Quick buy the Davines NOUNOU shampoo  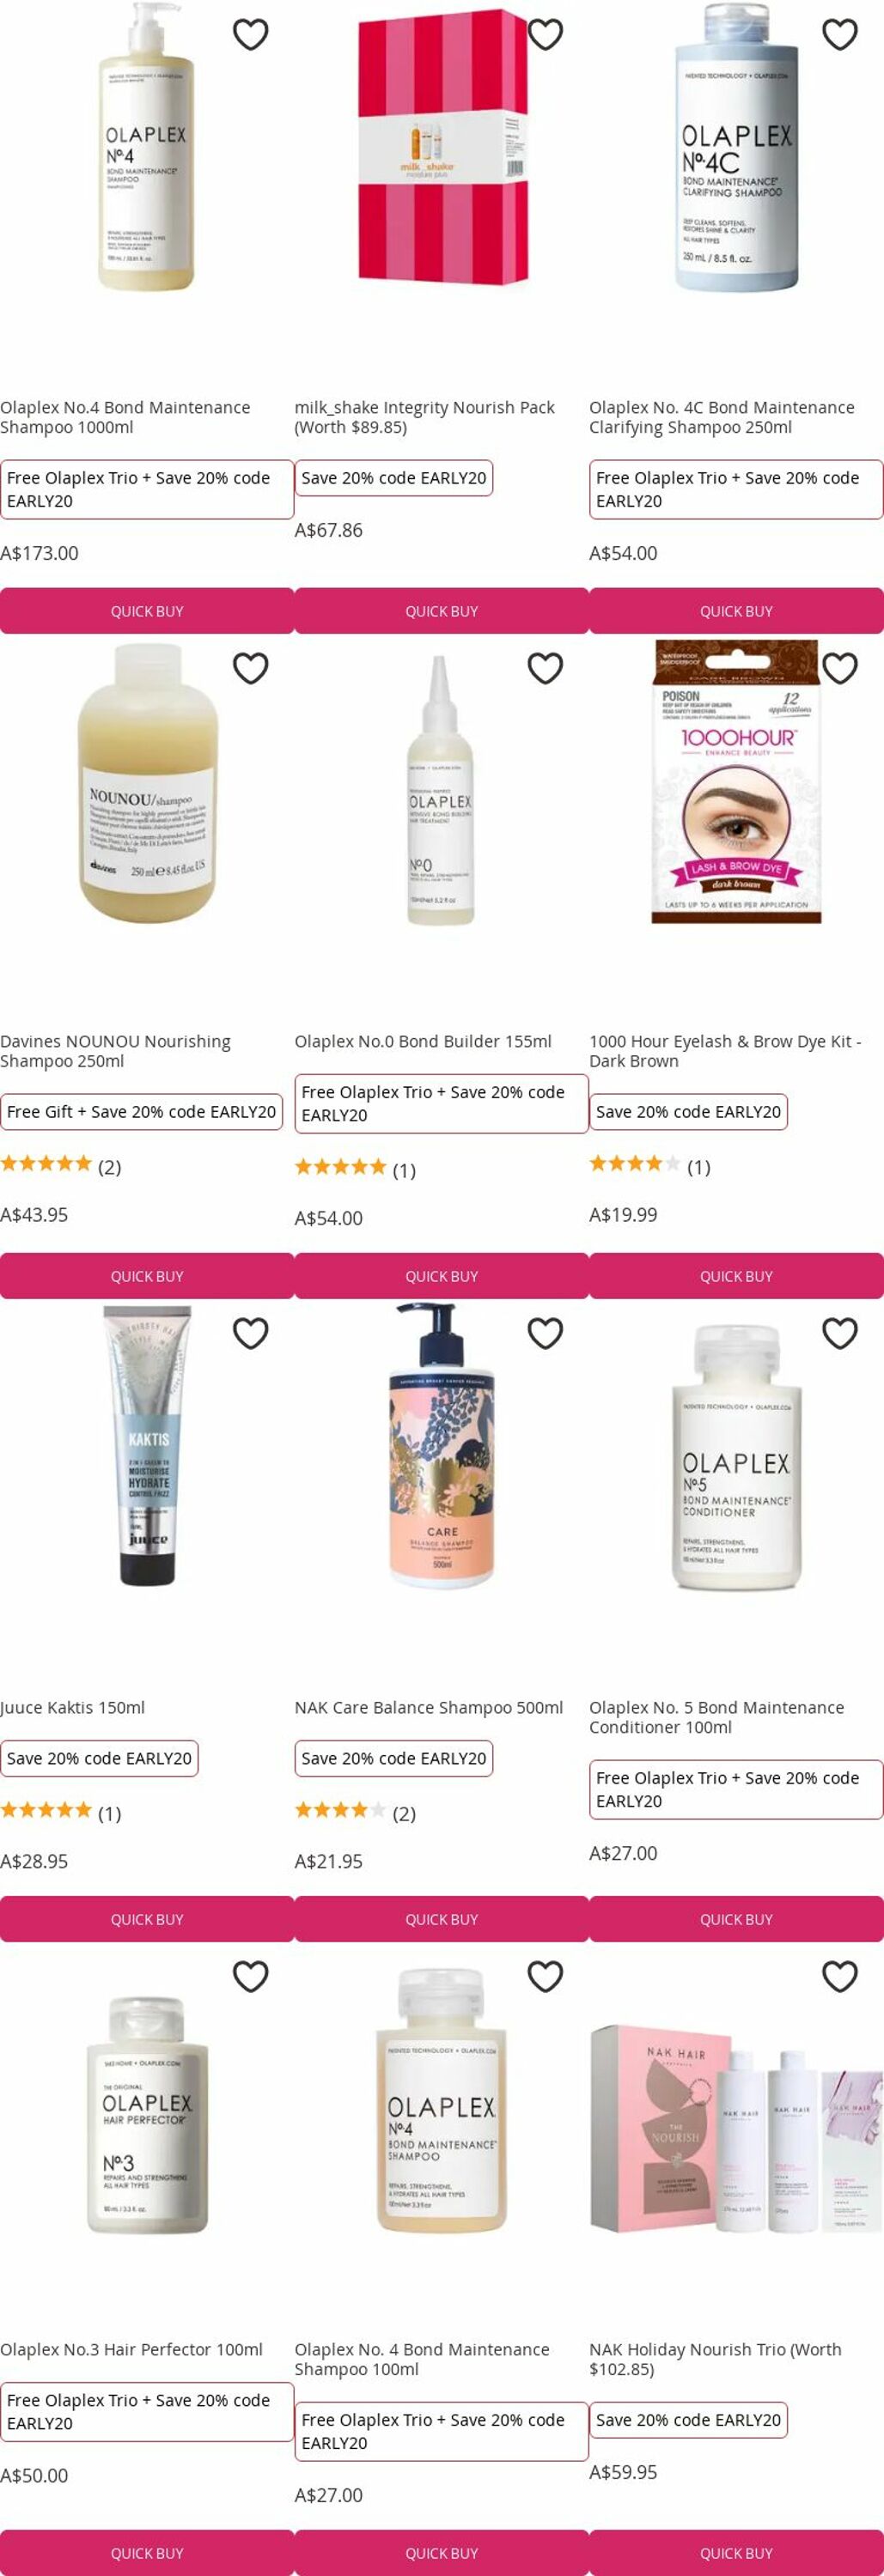click(147, 1276)
